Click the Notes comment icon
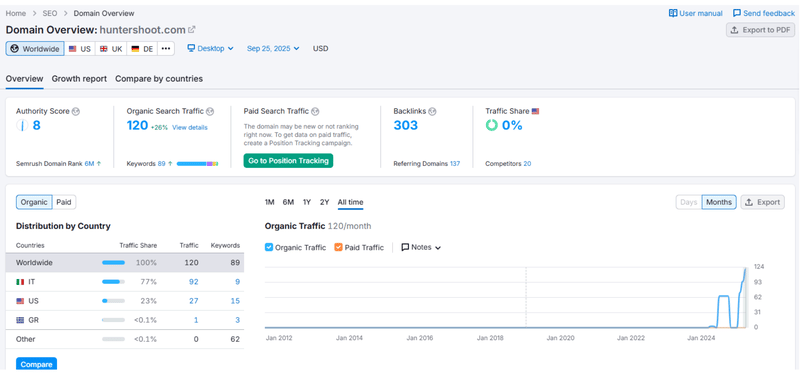 pyautogui.click(x=405, y=247)
